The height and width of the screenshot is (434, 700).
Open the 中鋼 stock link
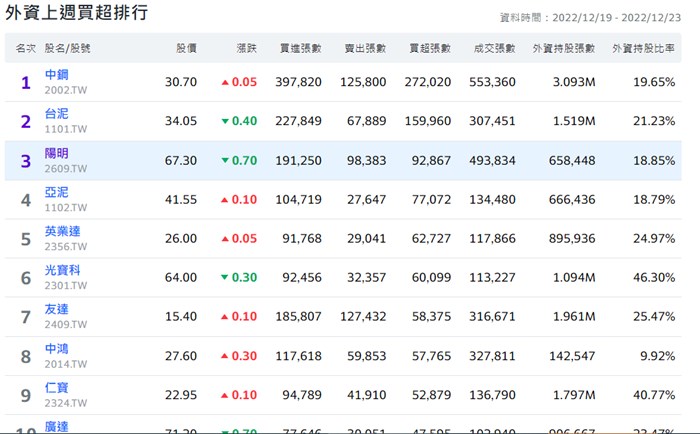pyautogui.click(x=57, y=75)
